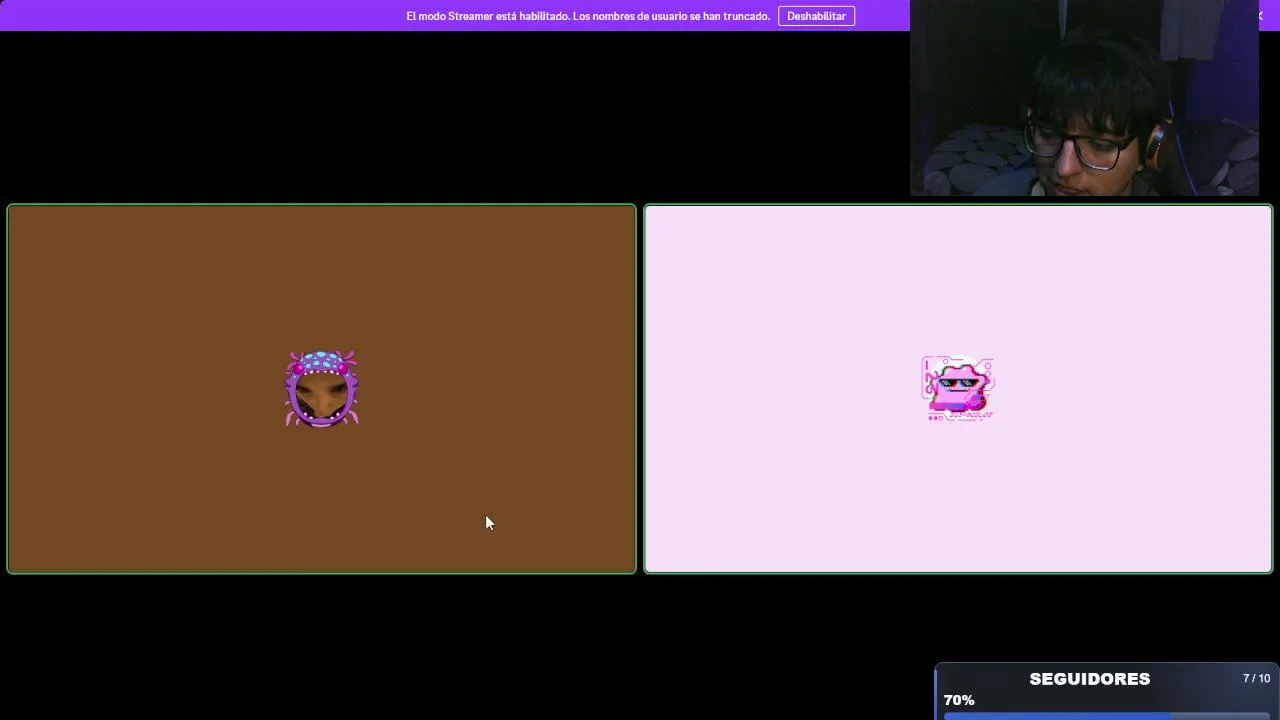
Task: Select the pink sunglasses avatar in the light tile
Action: tap(958, 389)
